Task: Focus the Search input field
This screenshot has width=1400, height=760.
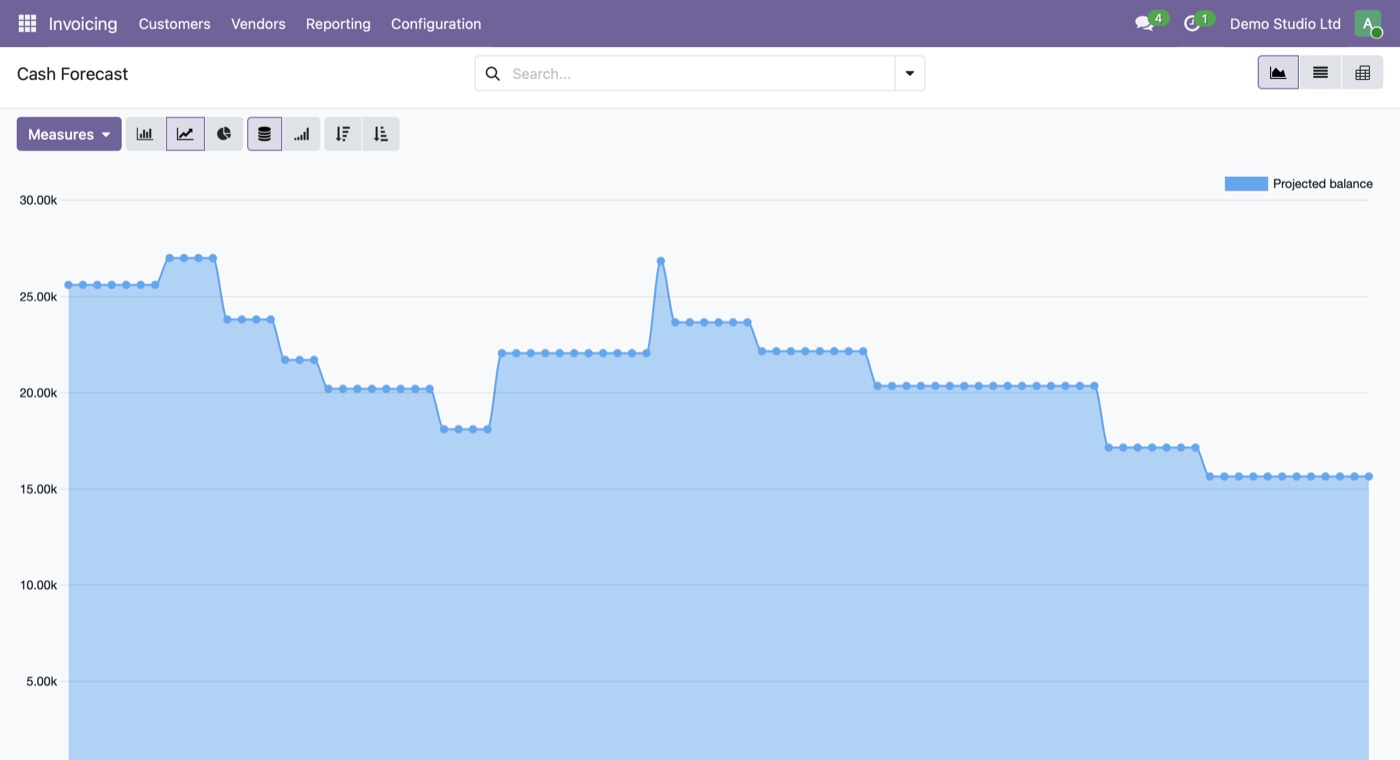Action: tap(700, 73)
